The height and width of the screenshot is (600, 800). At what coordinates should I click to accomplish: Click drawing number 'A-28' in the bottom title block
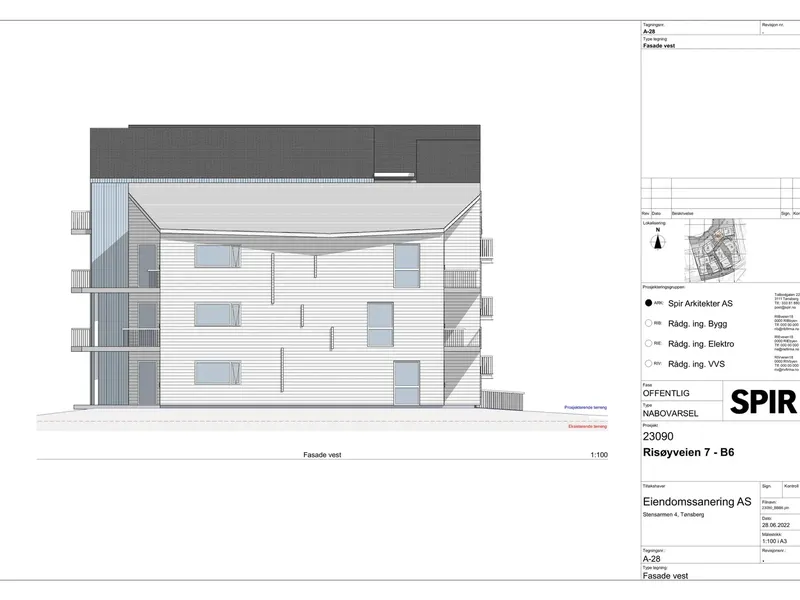coord(652,559)
